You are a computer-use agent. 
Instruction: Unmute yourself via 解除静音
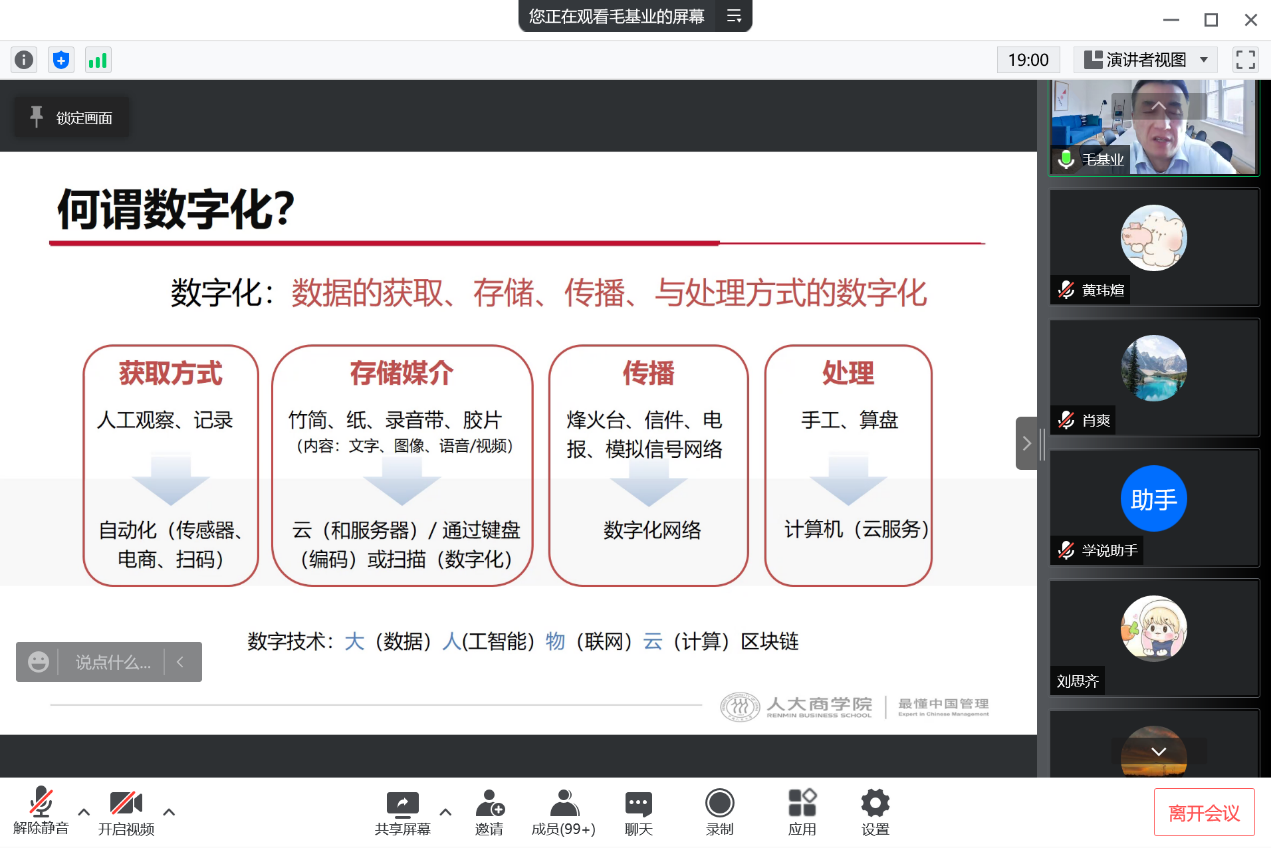41,811
